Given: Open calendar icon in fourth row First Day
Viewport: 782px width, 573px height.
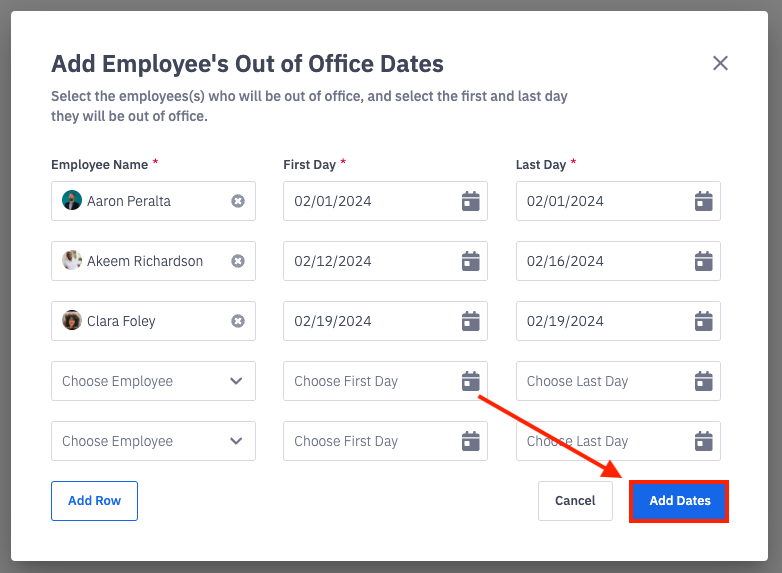Looking at the screenshot, I should (x=470, y=381).
